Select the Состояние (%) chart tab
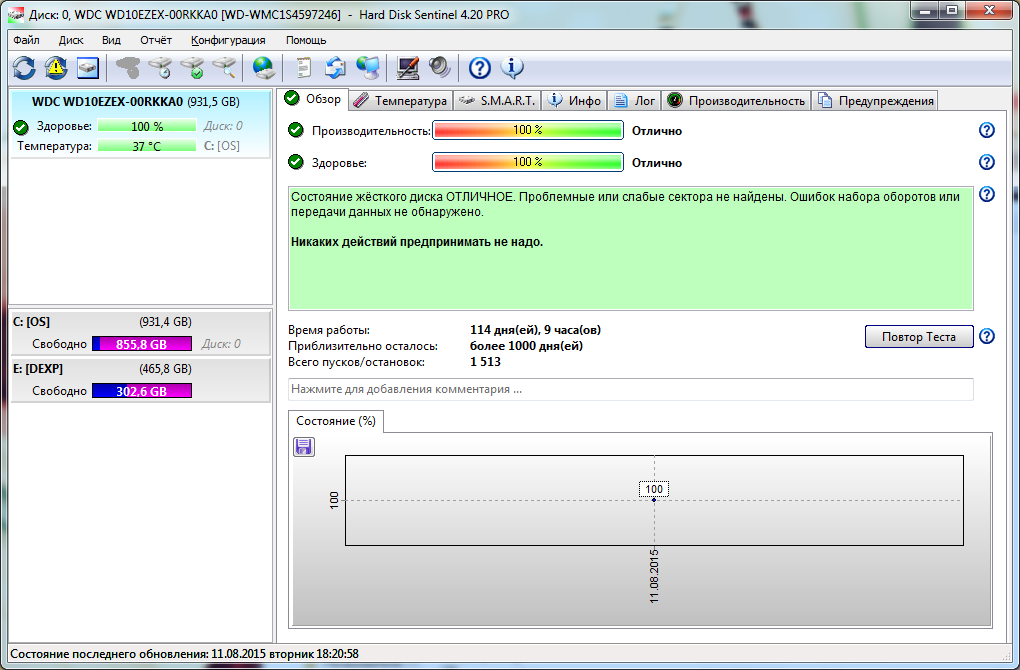 click(336, 421)
